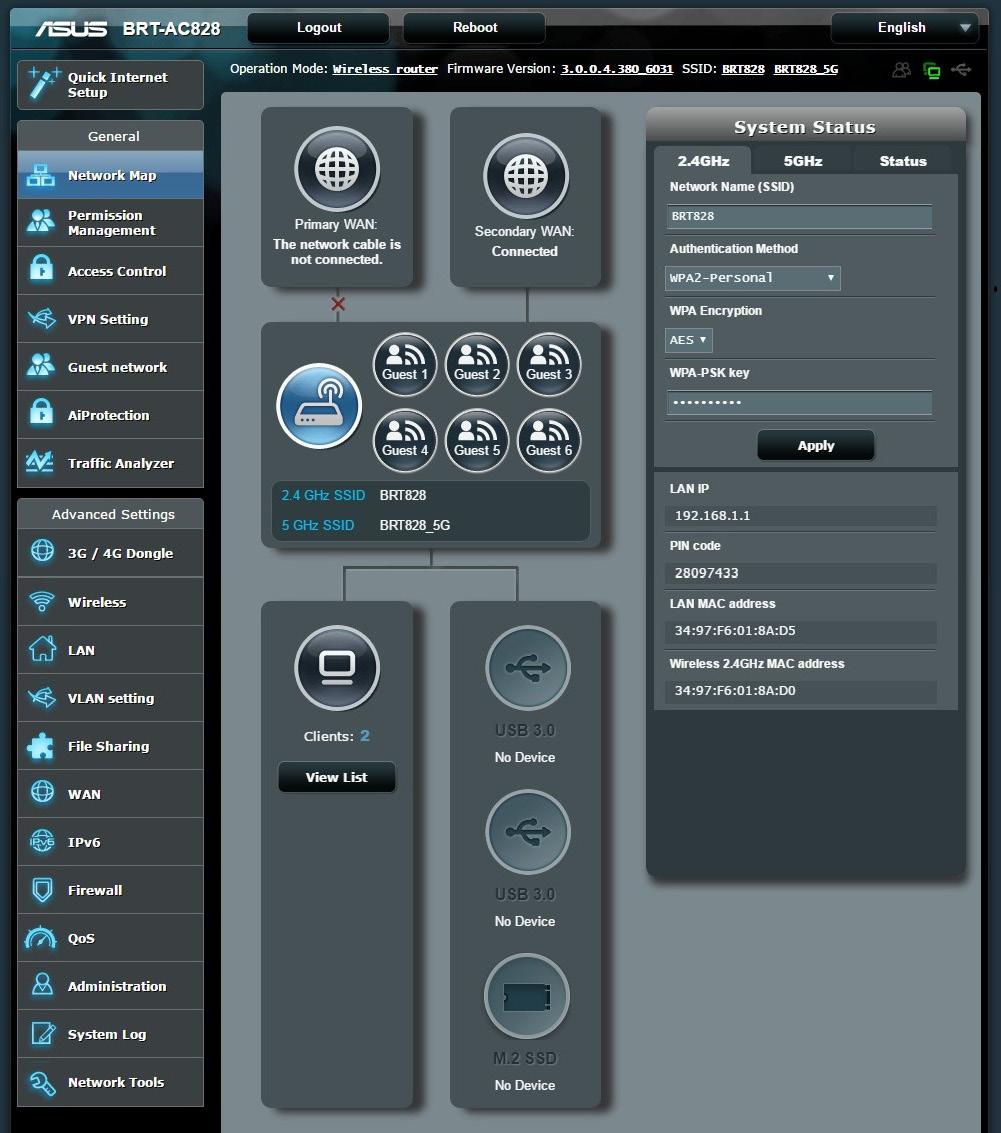The width and height of the screenshot is (1001, 1133).
Task: Open Guest 4 network icon
Action: tap(405, 440)
